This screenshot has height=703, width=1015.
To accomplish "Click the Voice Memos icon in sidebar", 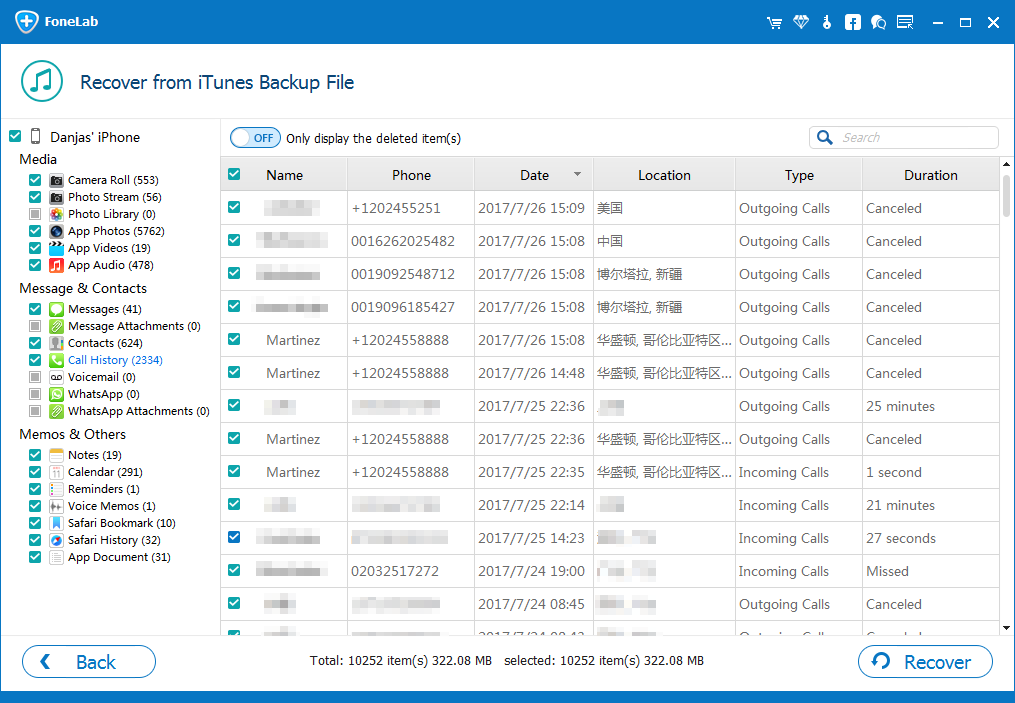I will coord(57,506).
